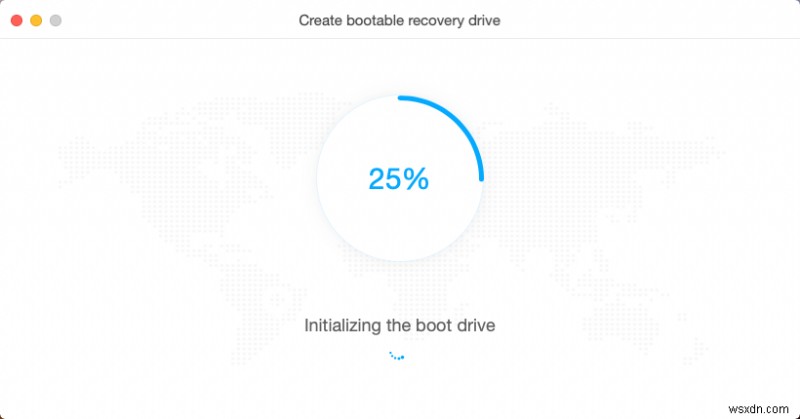This screenshot has width=800, height=419.
Task: Click the "Initializing the boot drive" status text
Action: pyautogui.click(x=399, y=325)
